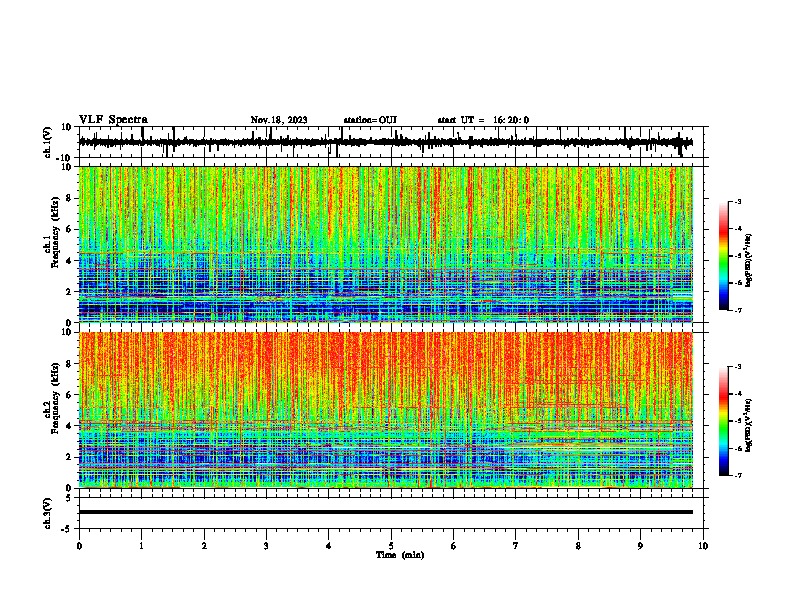Click the "8" kHz tick on ch.1 spectrogram
The height and width of the screenshot is (612, 792).
70,198
